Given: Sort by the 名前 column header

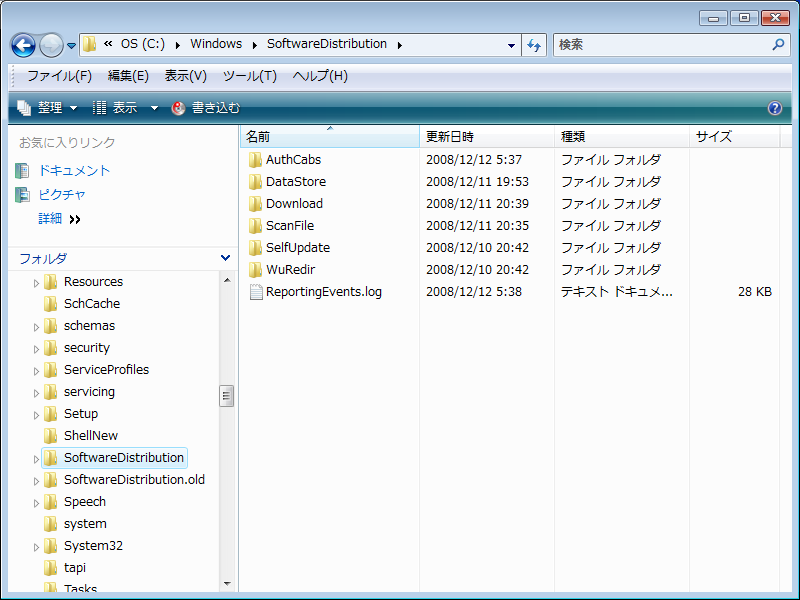Looking at the screenshot, I should 330,136.
